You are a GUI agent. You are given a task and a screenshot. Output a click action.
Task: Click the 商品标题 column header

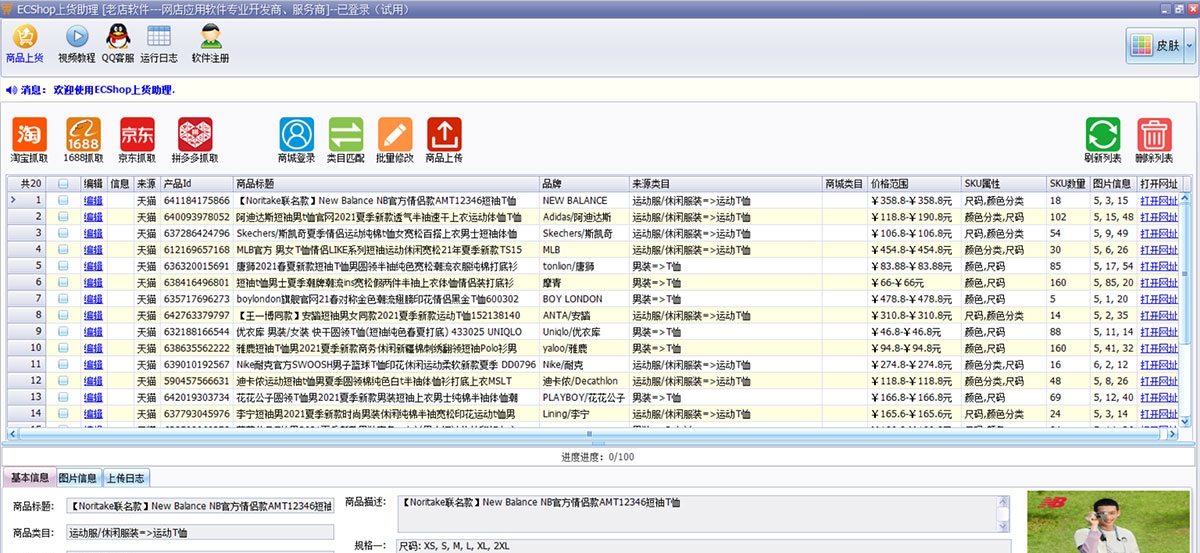tap(386, 184)
